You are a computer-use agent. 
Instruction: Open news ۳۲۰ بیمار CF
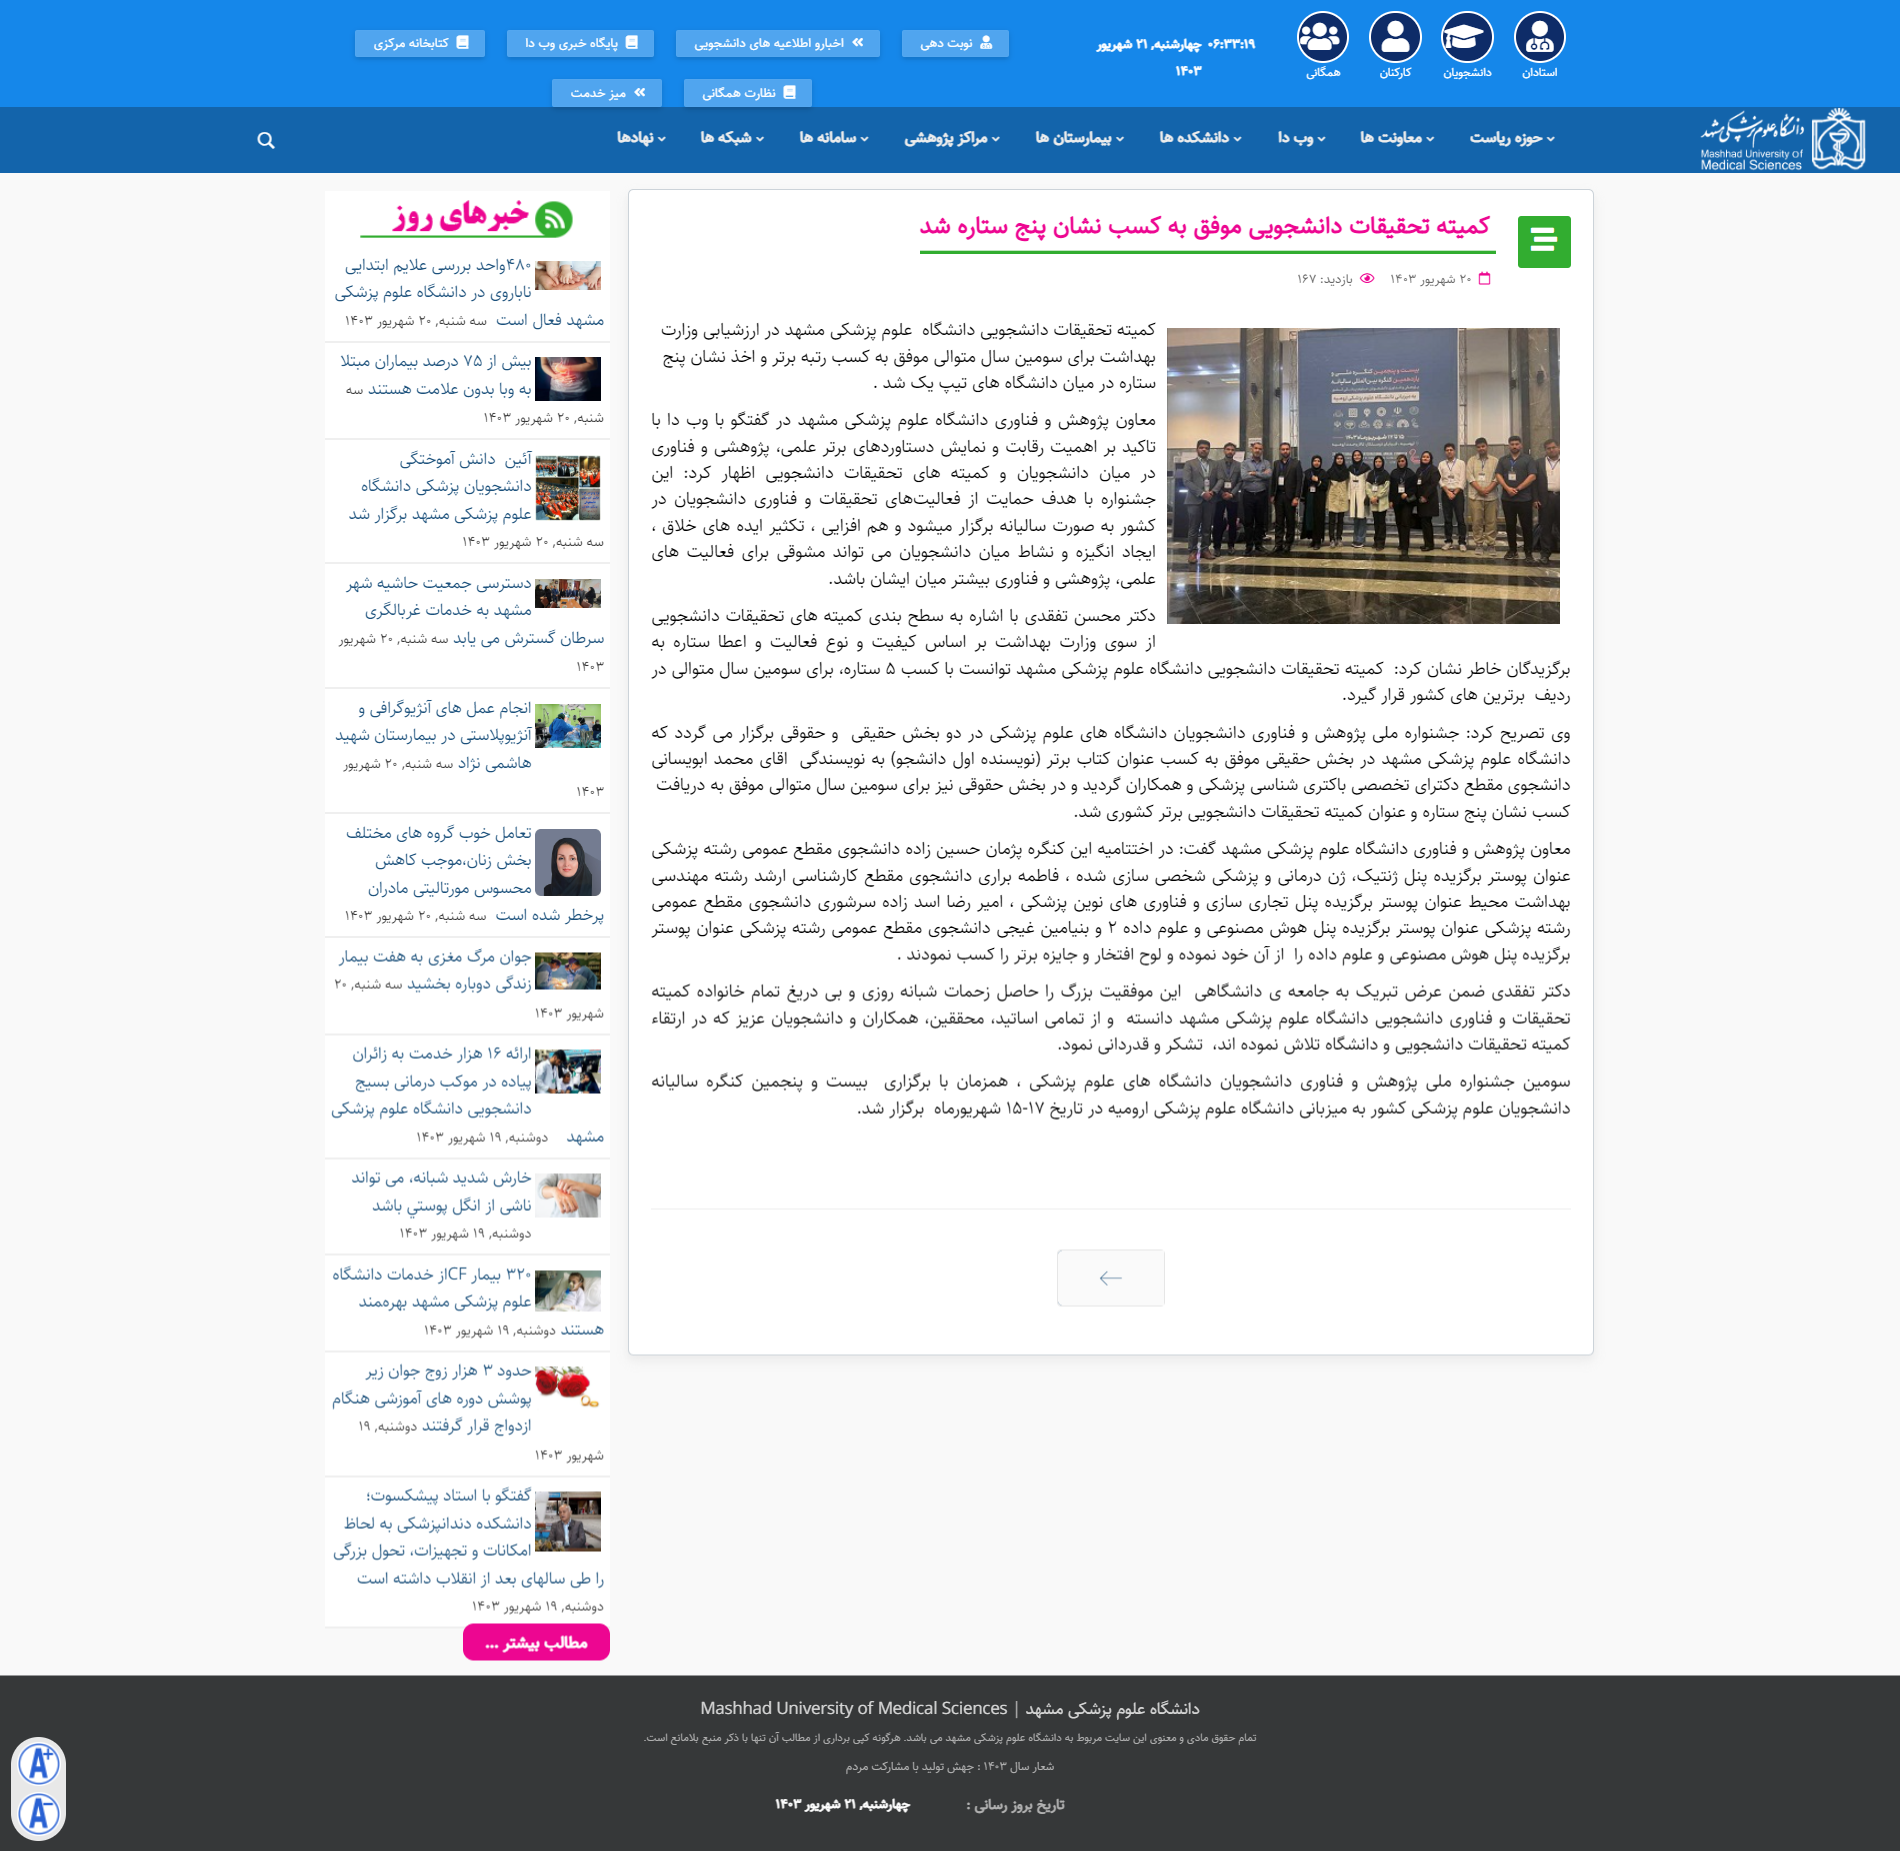pyautogui.click(x=433, y=1301)
